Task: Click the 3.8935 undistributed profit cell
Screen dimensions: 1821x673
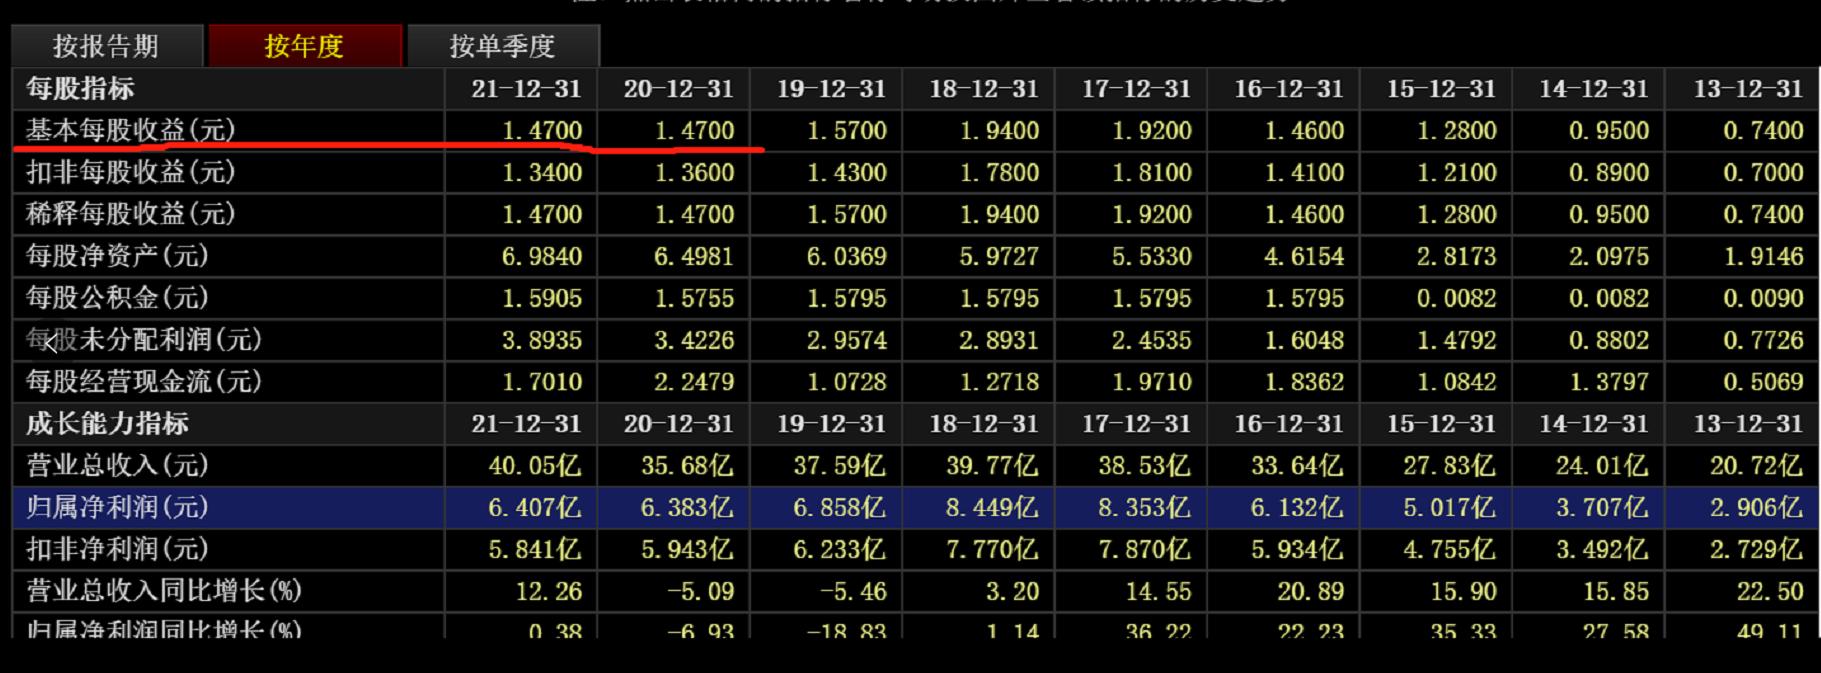Action: click(542, 341)
